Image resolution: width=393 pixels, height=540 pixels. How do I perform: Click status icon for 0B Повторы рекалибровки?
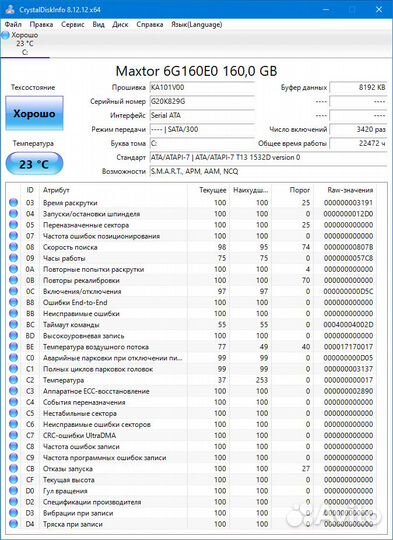13,280
